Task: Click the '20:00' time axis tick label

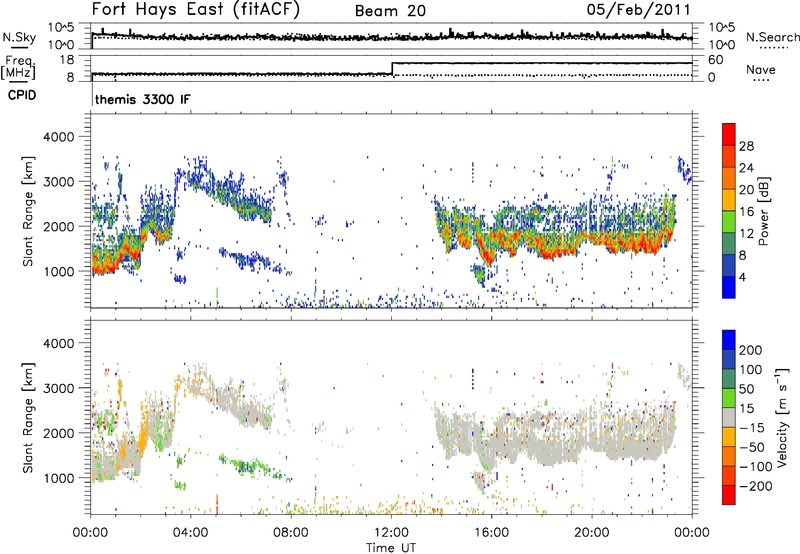Action: tap(592, 533)
